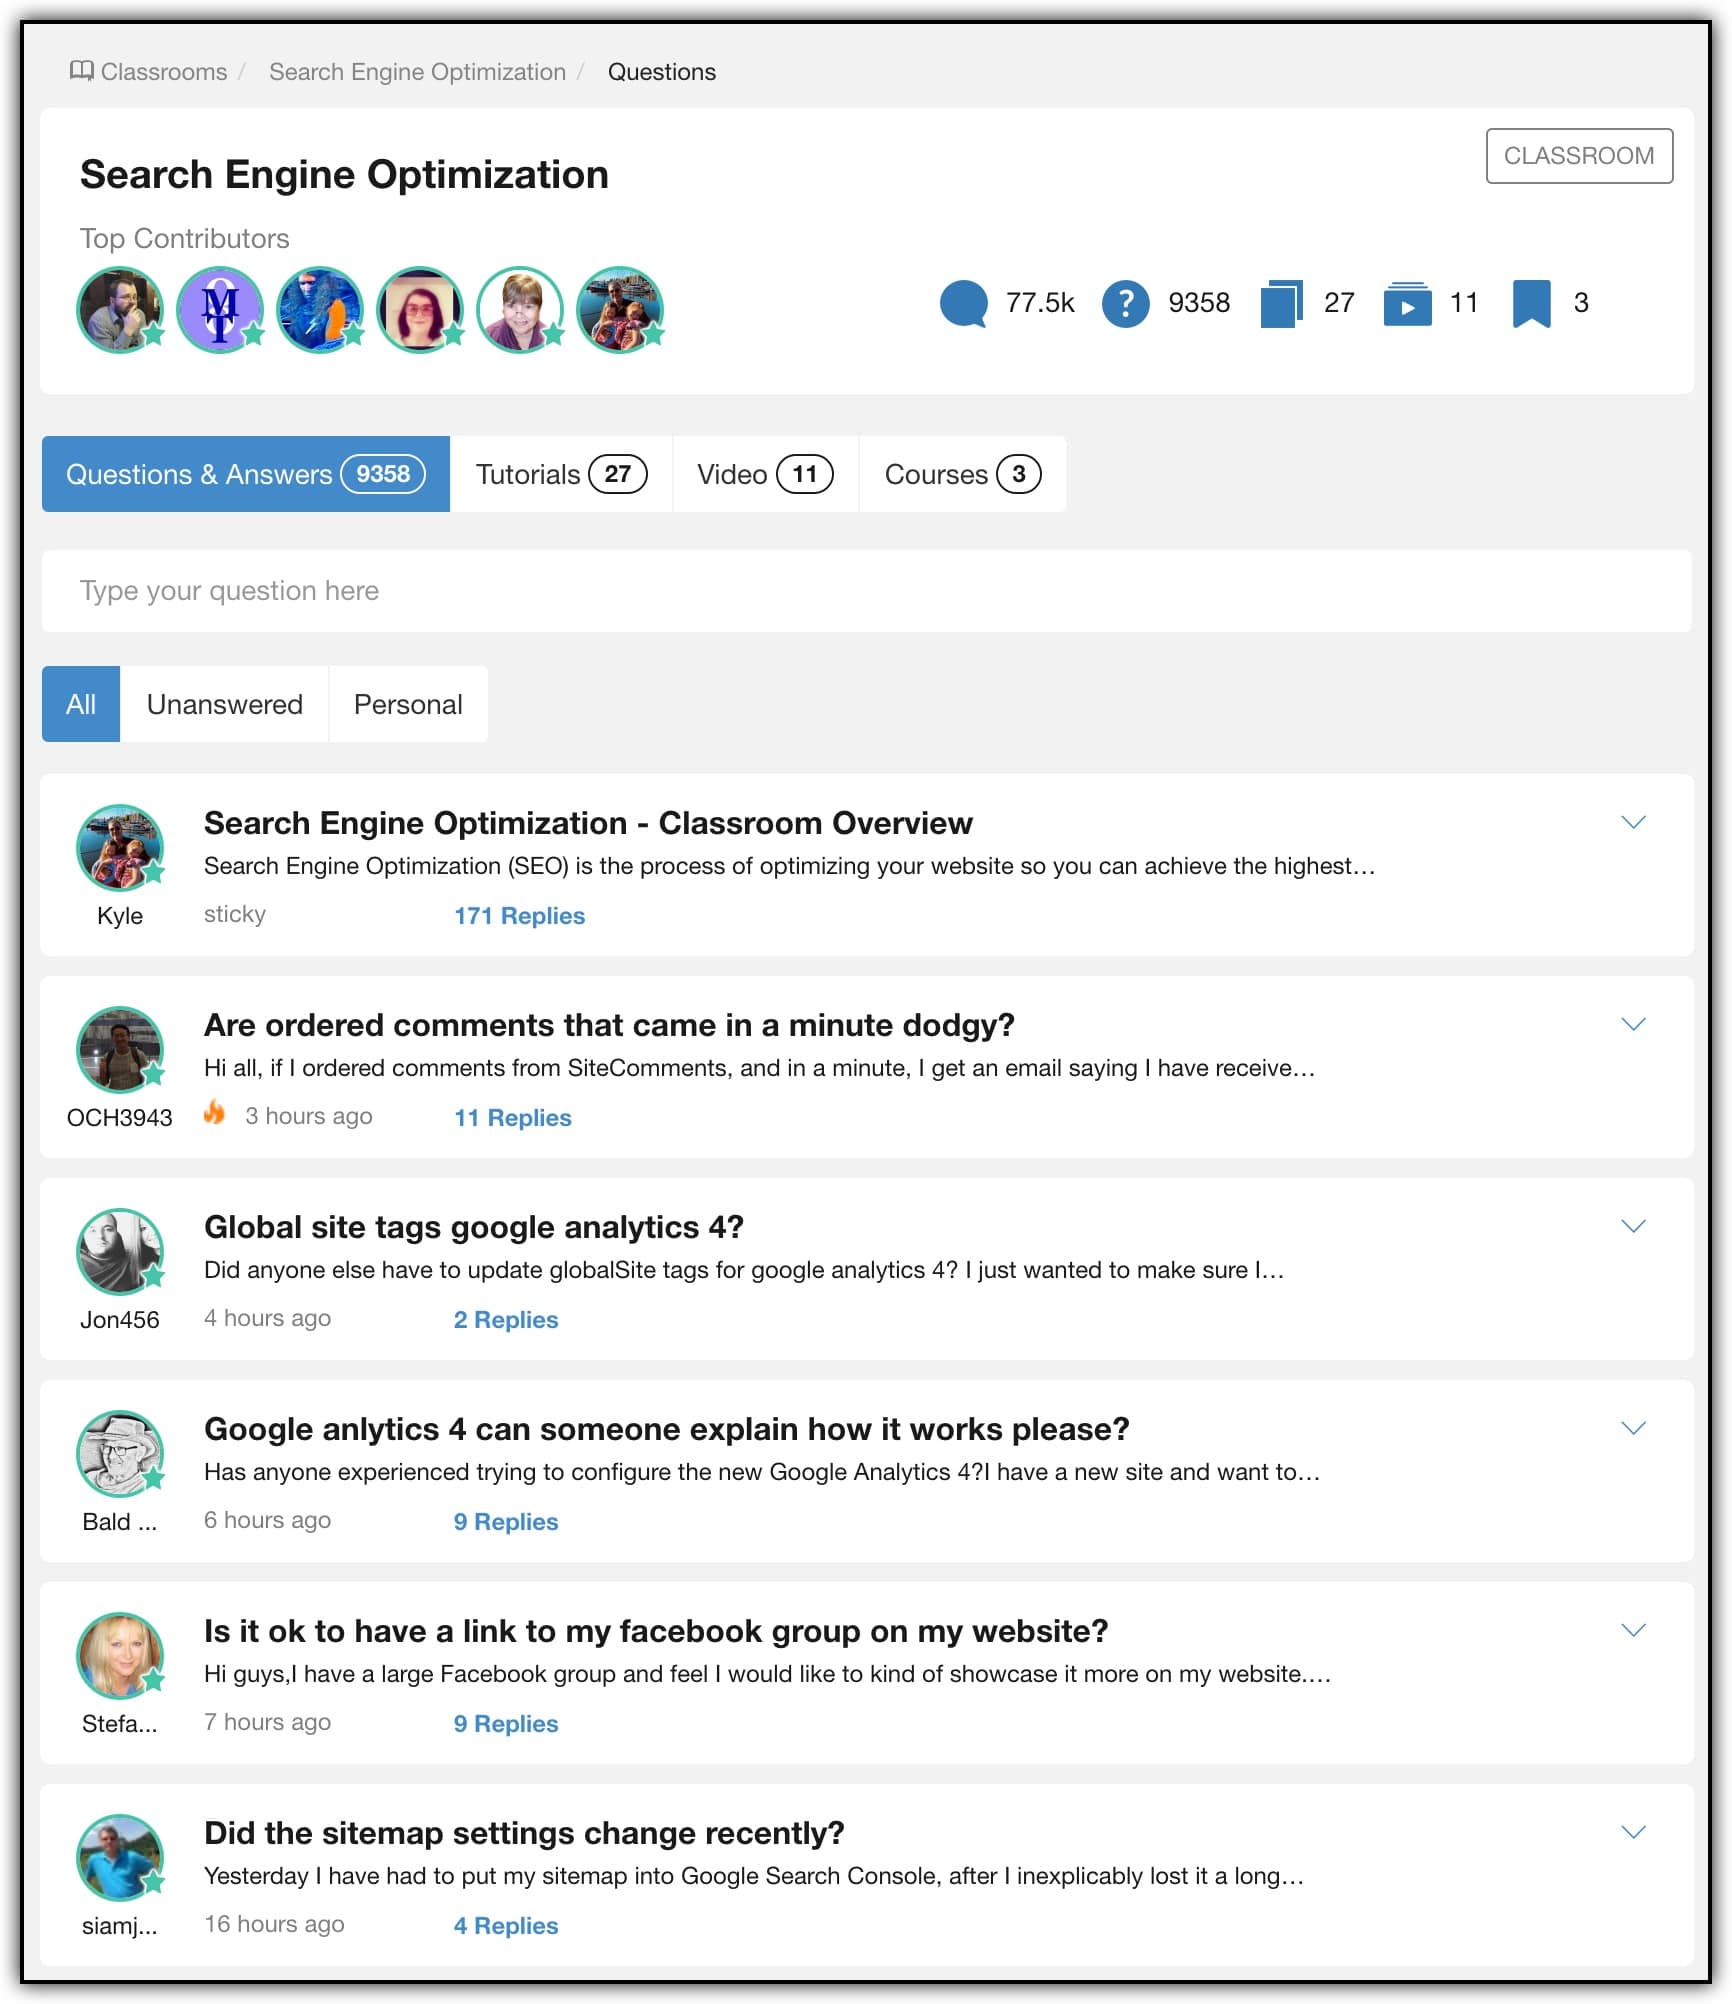1732x2004 pixels.
Task: Click the chat bubble icon showing 77.5k
Action: click(x=963, y=303)
